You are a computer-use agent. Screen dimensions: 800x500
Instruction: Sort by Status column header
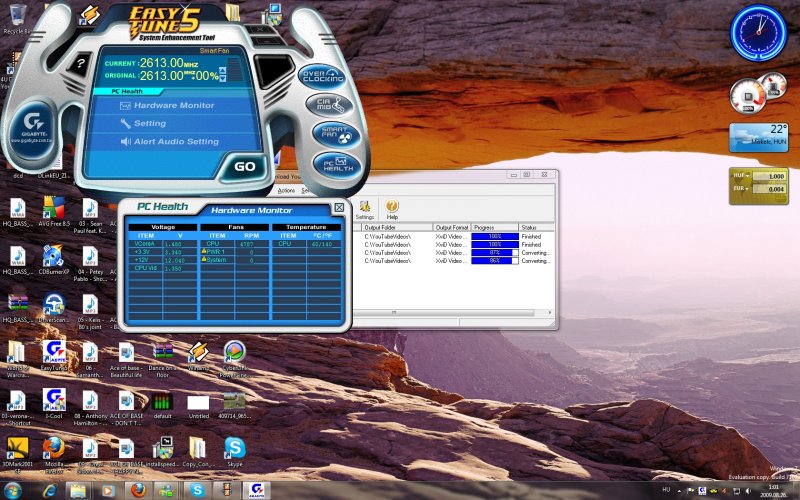[536, 227]
